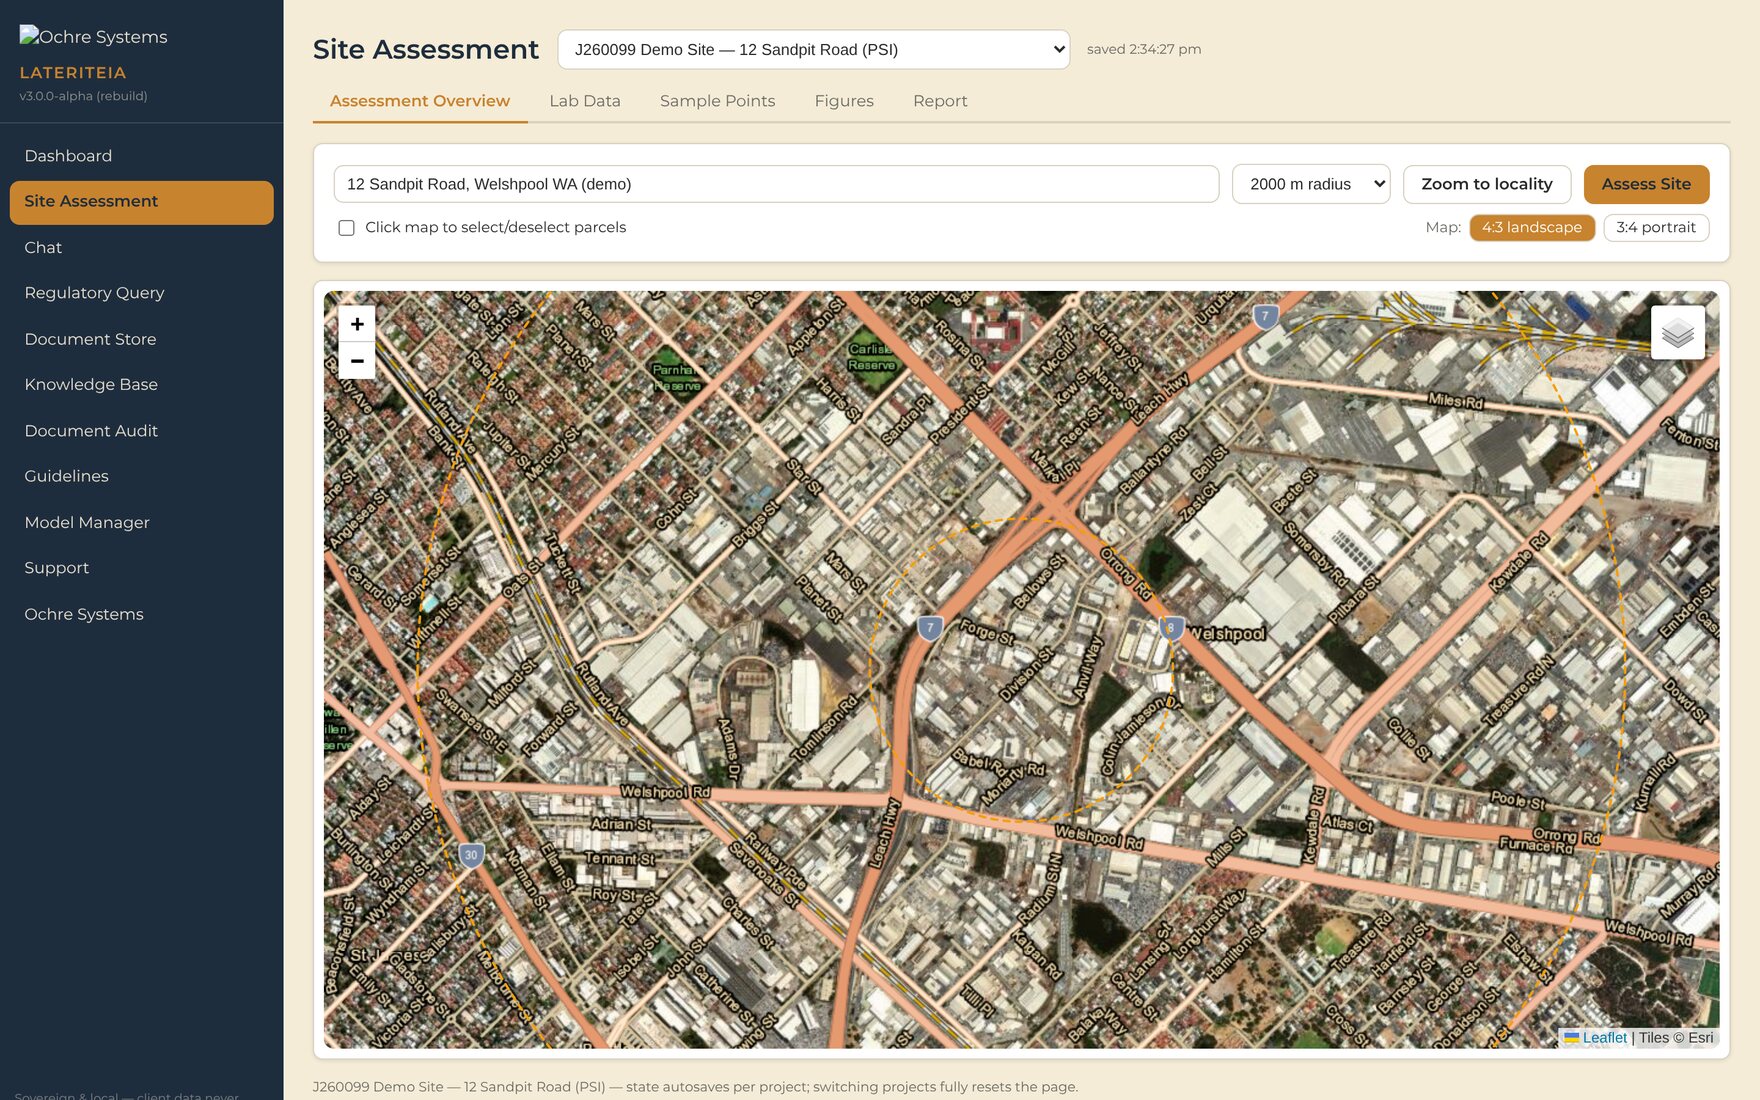This screenshot has width=1760, height=1100.
Task: Open the 2000 m radius dropdown
Action: (1310, 184)
